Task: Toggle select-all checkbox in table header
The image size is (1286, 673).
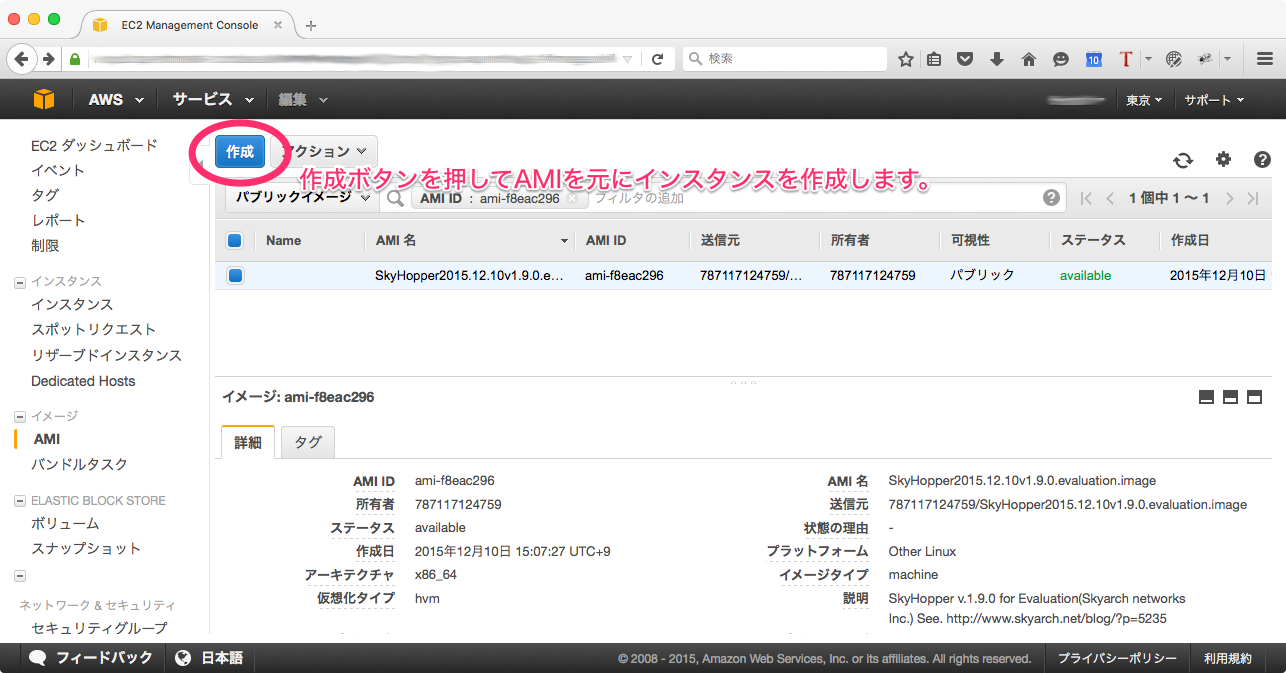Action: (234, 240)
